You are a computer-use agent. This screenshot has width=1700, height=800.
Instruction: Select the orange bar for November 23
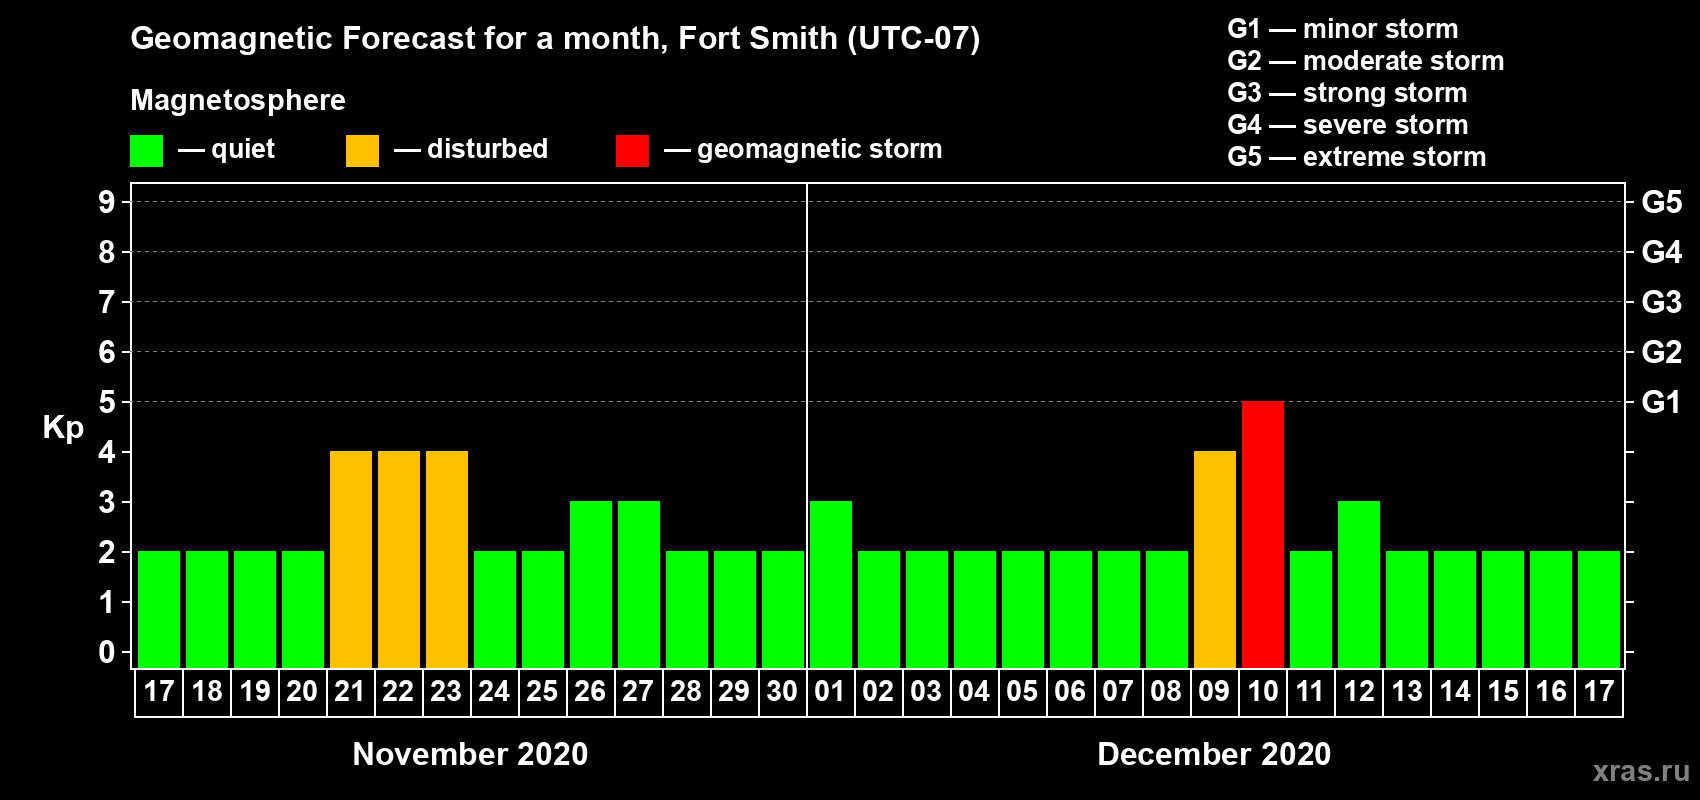447,559
